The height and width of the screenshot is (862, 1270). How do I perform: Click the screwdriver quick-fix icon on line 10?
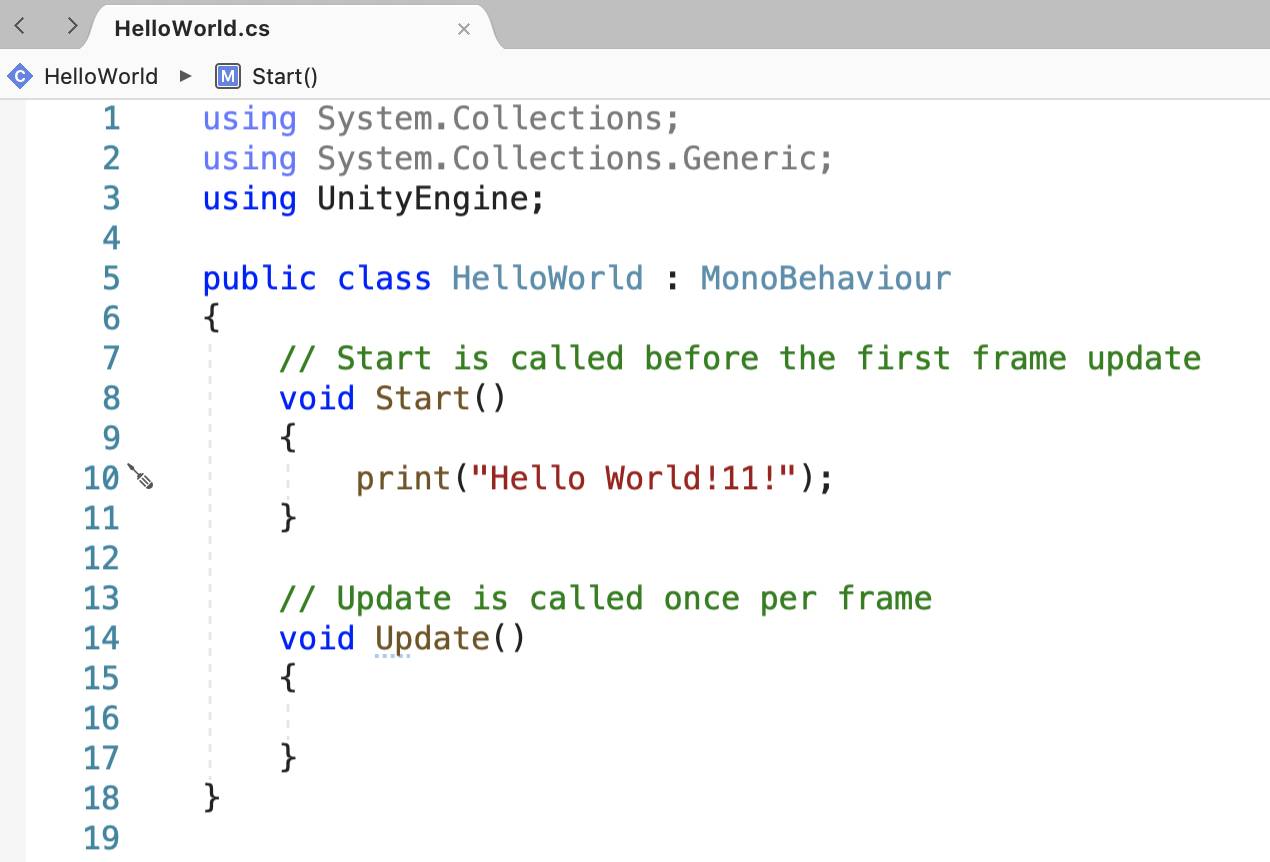[x=140, y=477]
